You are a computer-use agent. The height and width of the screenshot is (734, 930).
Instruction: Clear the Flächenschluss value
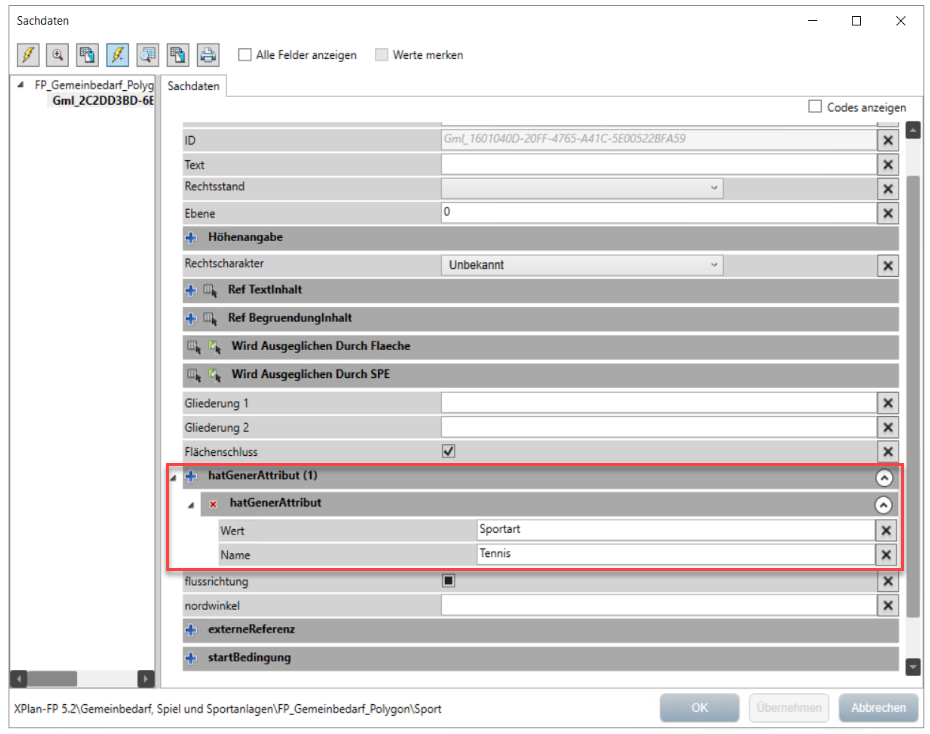pyautogui.click(x=888, y=452)
